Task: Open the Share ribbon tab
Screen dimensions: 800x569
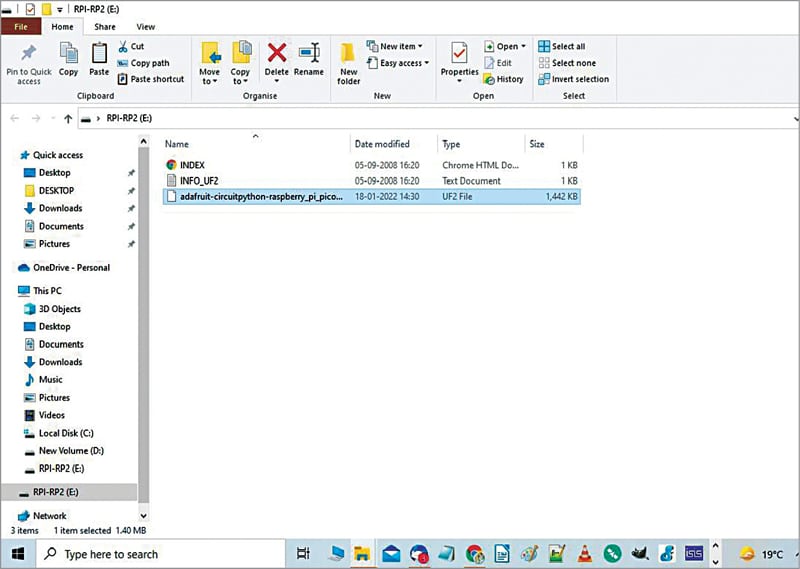Action: click(x=104, y=27)
